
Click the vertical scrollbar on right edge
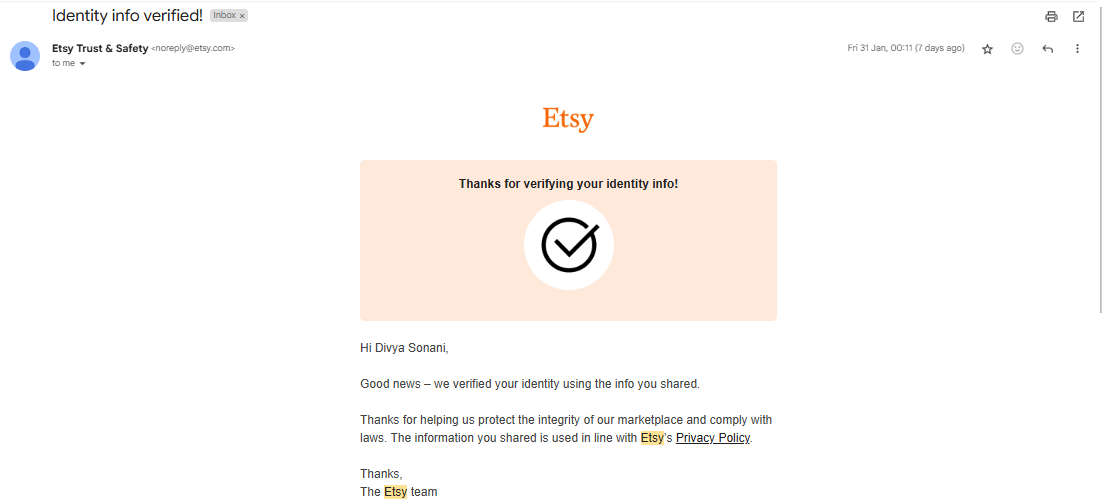(1098, 155)
